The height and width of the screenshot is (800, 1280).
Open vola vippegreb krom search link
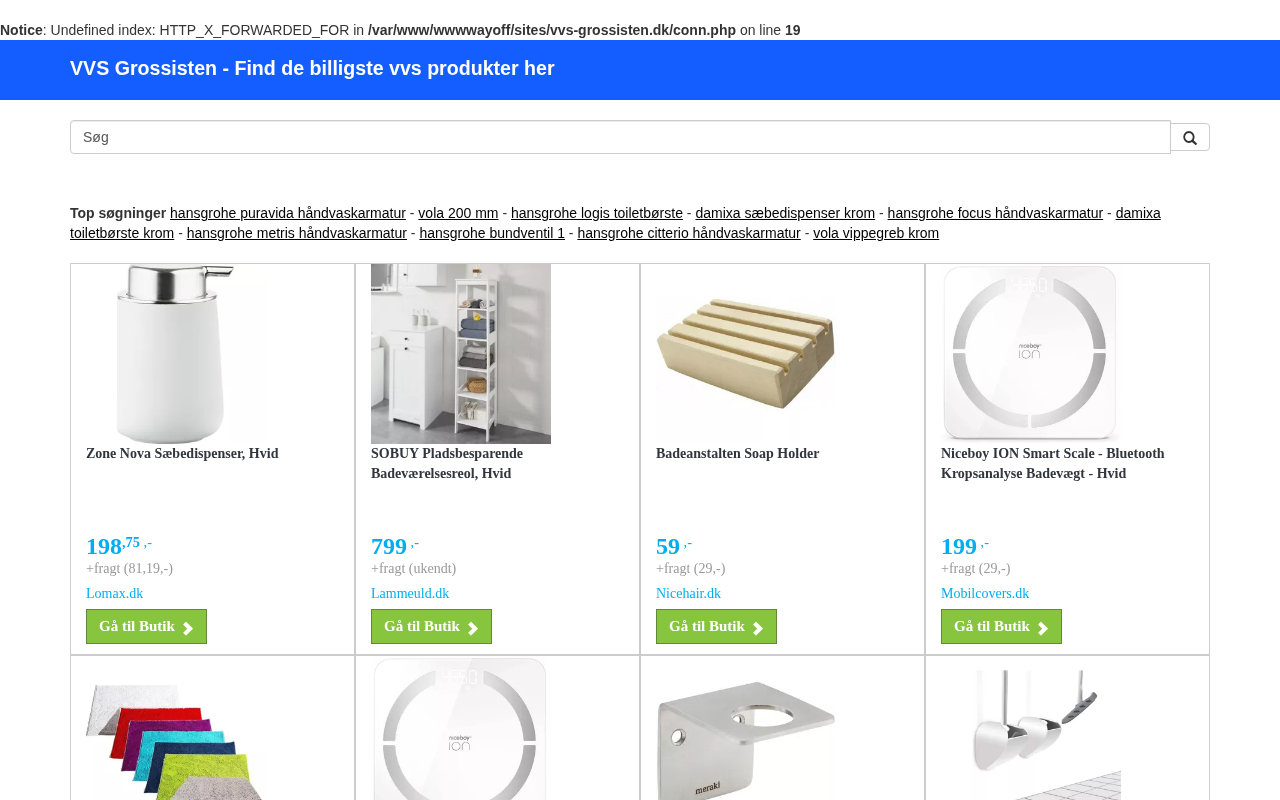click(876, 233)
